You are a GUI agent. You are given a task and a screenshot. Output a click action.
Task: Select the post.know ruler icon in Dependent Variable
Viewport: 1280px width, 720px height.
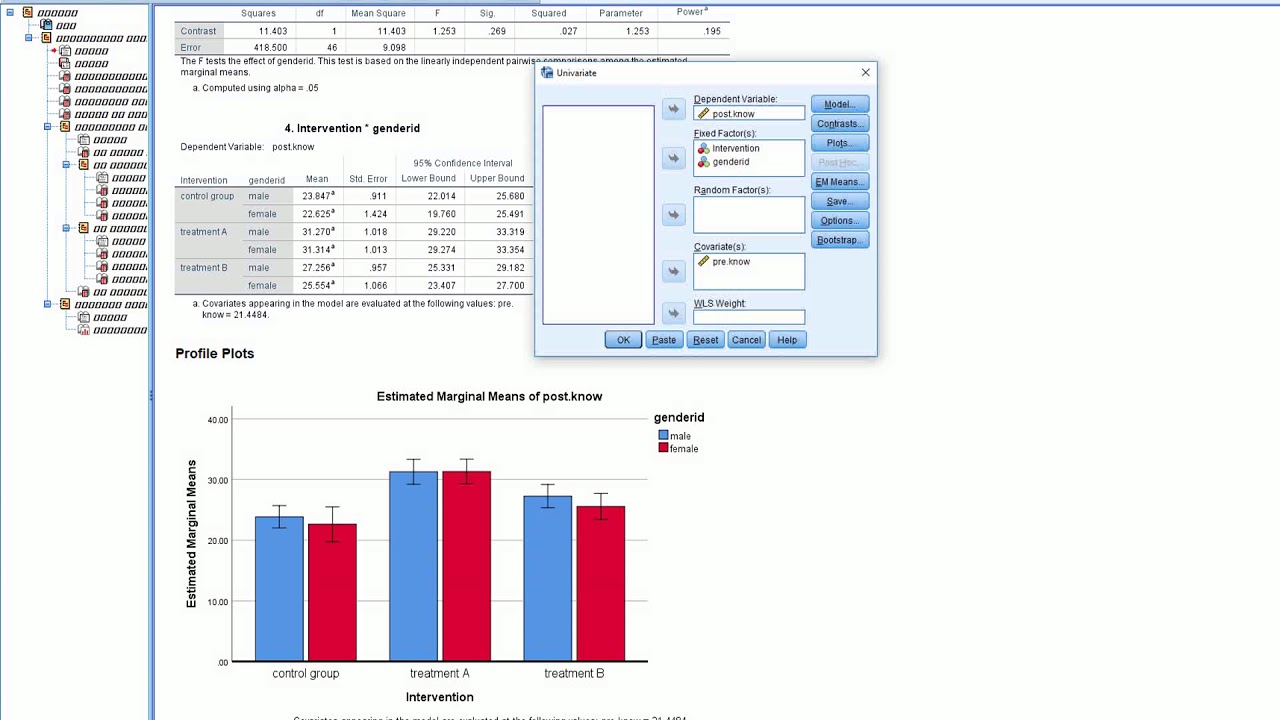tap(703, 114)
